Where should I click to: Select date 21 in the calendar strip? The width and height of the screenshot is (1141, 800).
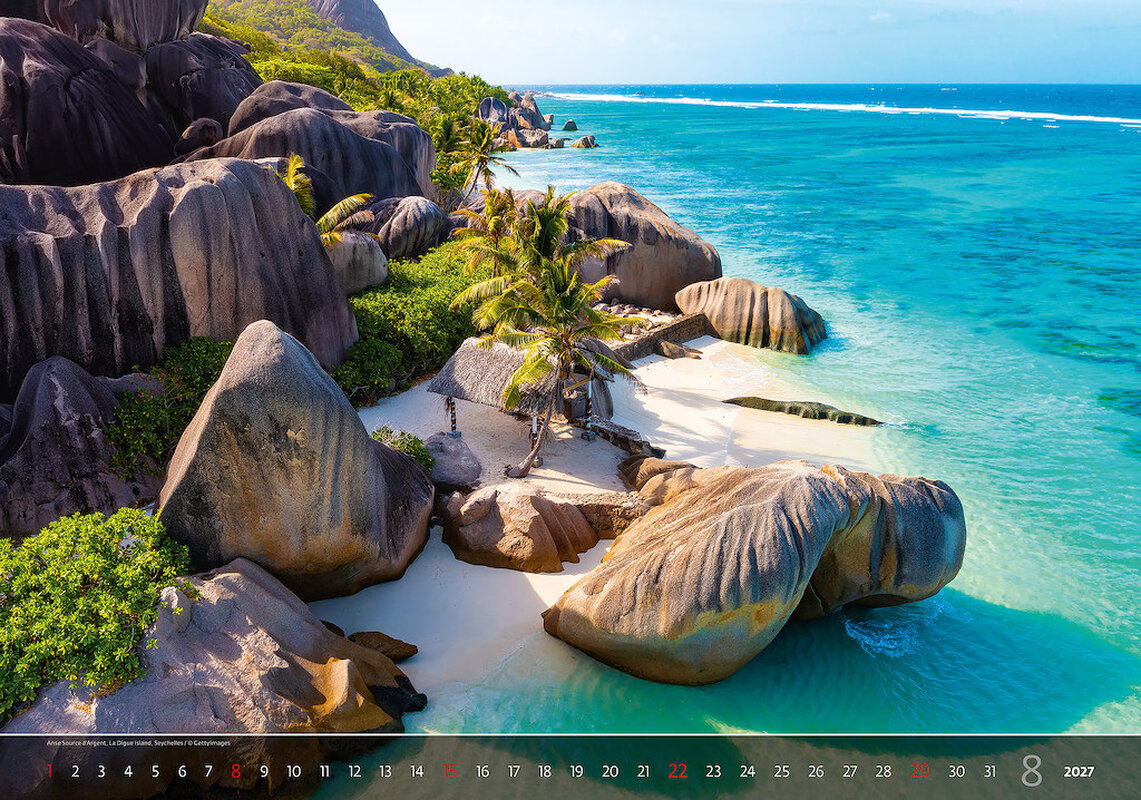click(643, 772)
